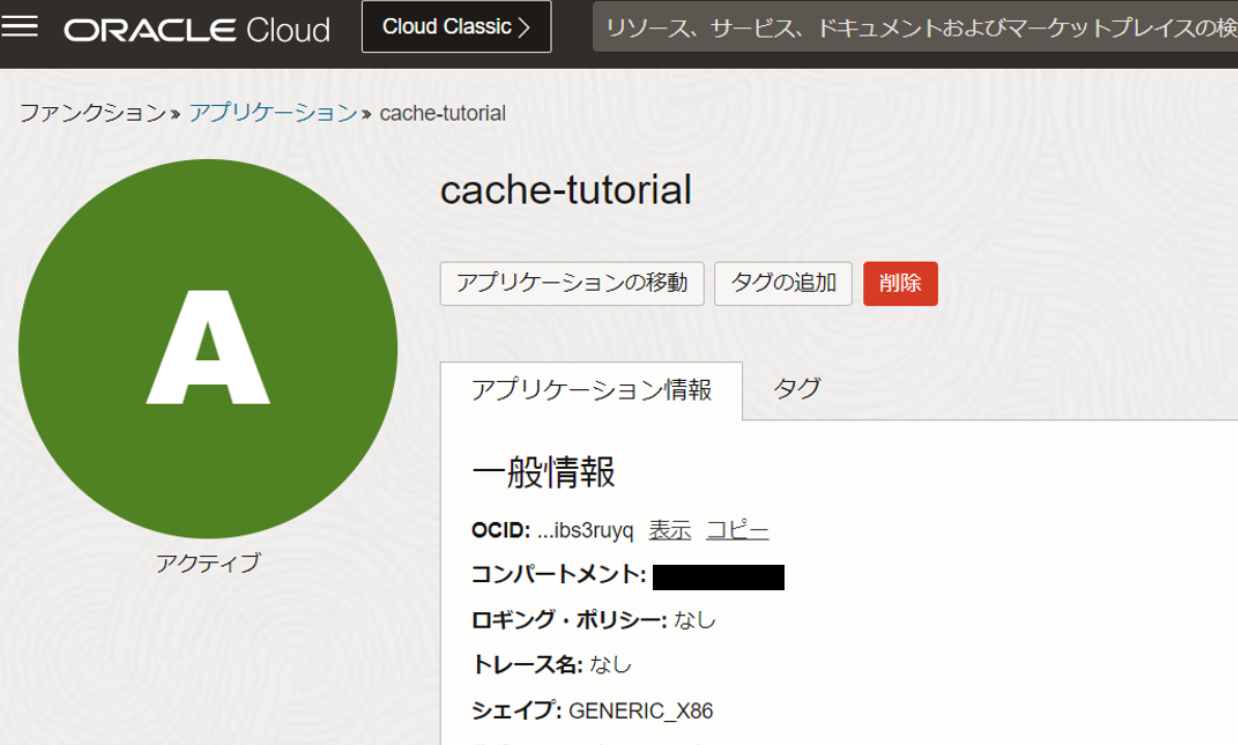Copy the OCID with the コピー link

(x=737, y=530)
